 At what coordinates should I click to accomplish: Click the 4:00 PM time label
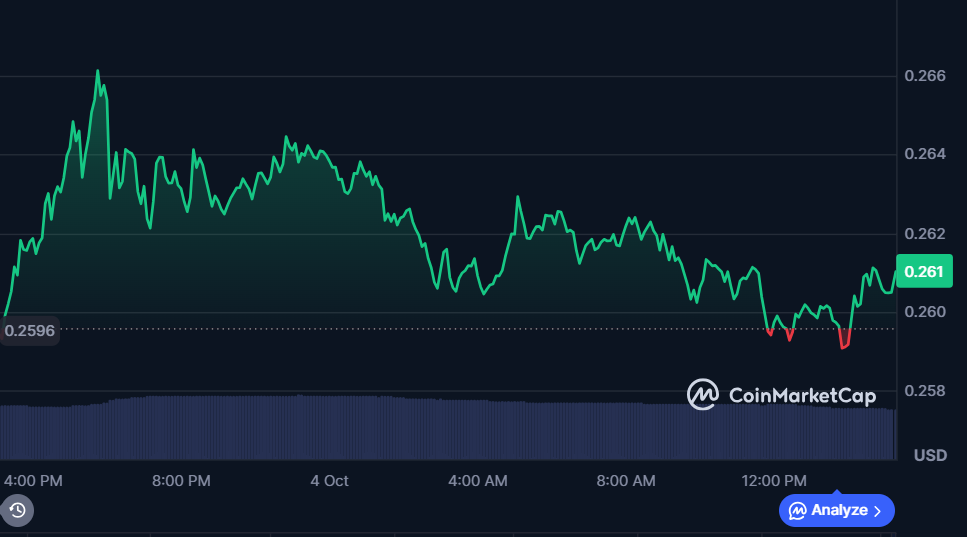(x=33, y=481)
